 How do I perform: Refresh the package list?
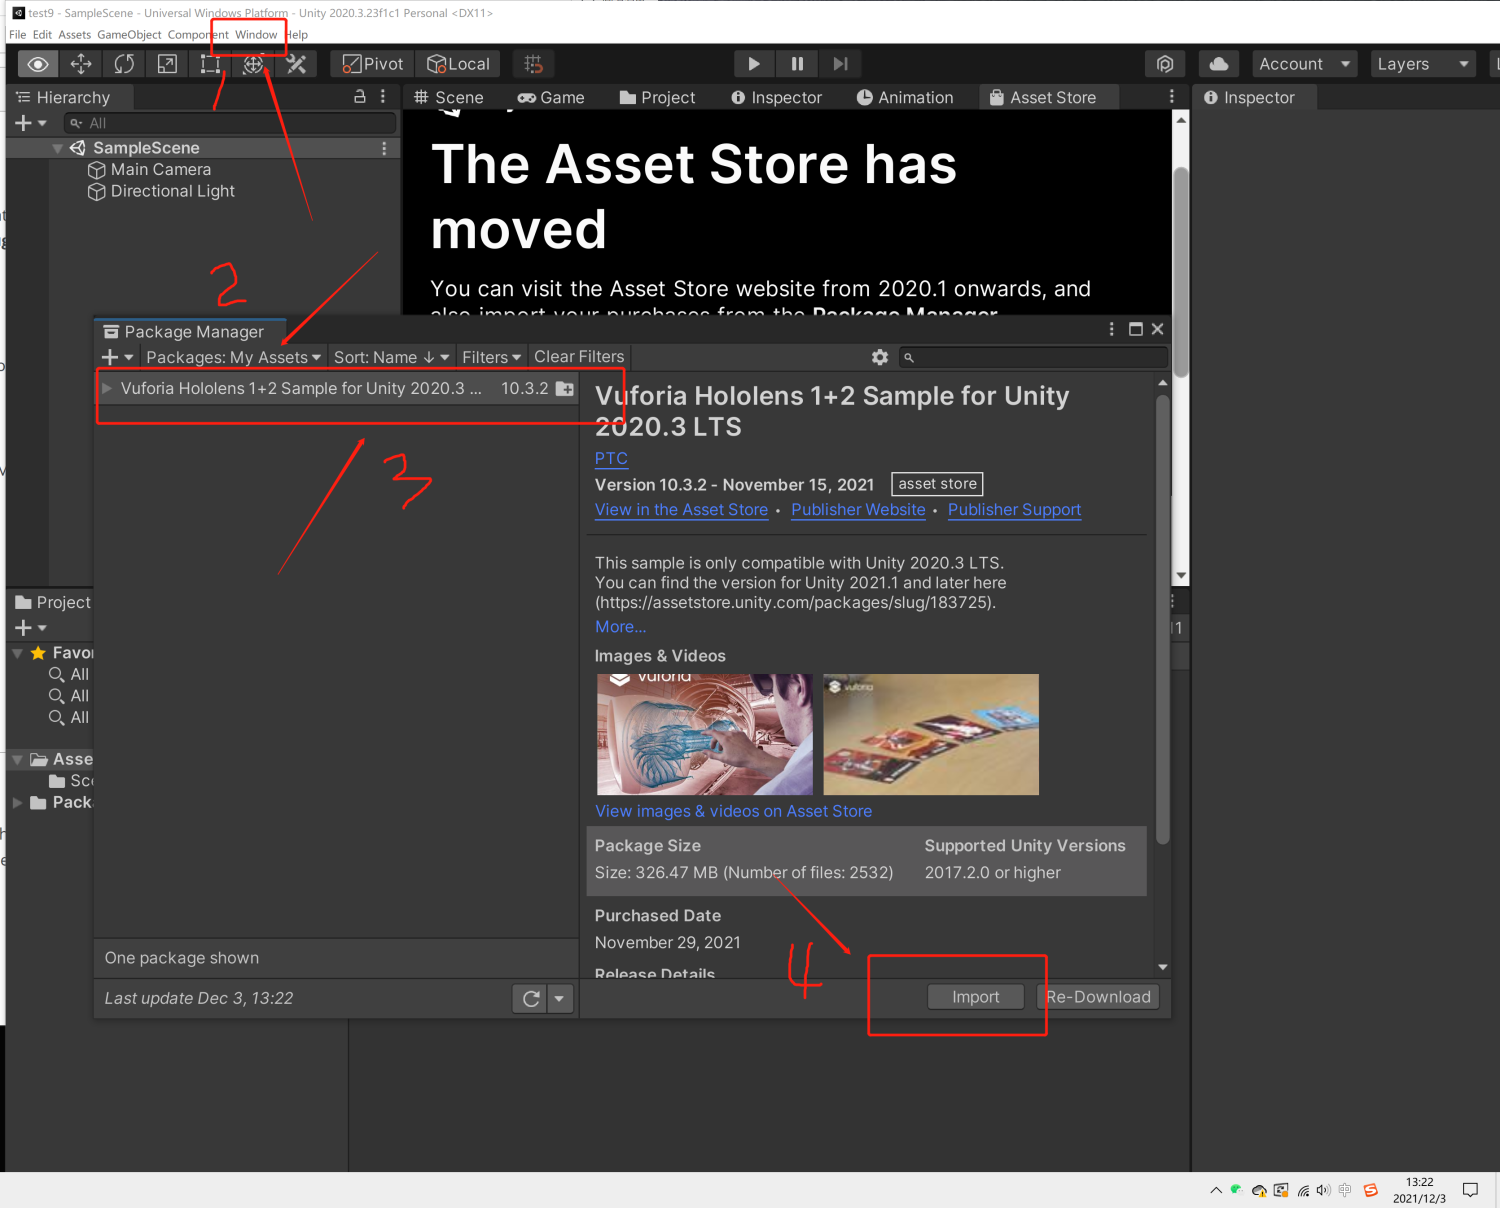pos(531,998)
